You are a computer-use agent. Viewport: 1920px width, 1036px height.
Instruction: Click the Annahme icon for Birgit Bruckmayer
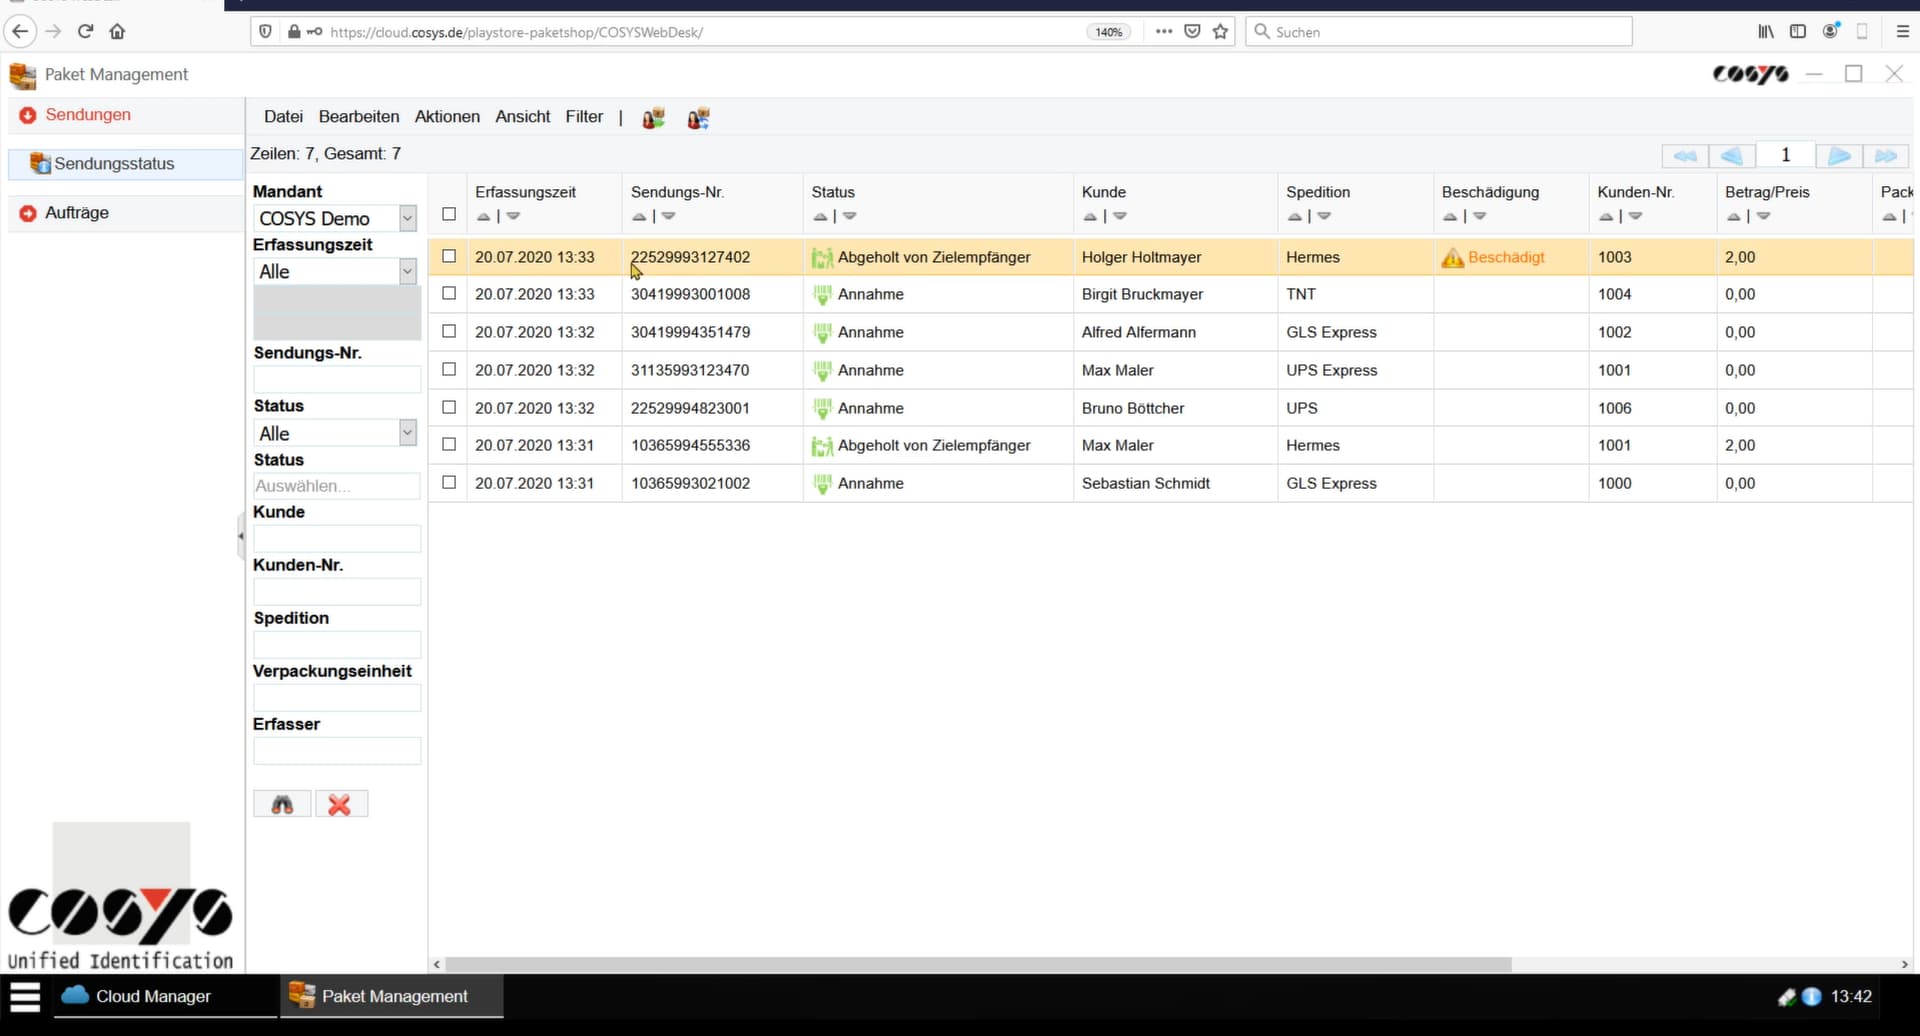point(822,295)
